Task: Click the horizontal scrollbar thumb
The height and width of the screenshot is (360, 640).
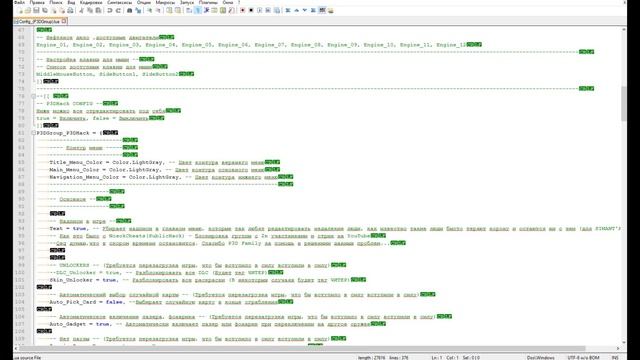Action: [x=302, y=348]
